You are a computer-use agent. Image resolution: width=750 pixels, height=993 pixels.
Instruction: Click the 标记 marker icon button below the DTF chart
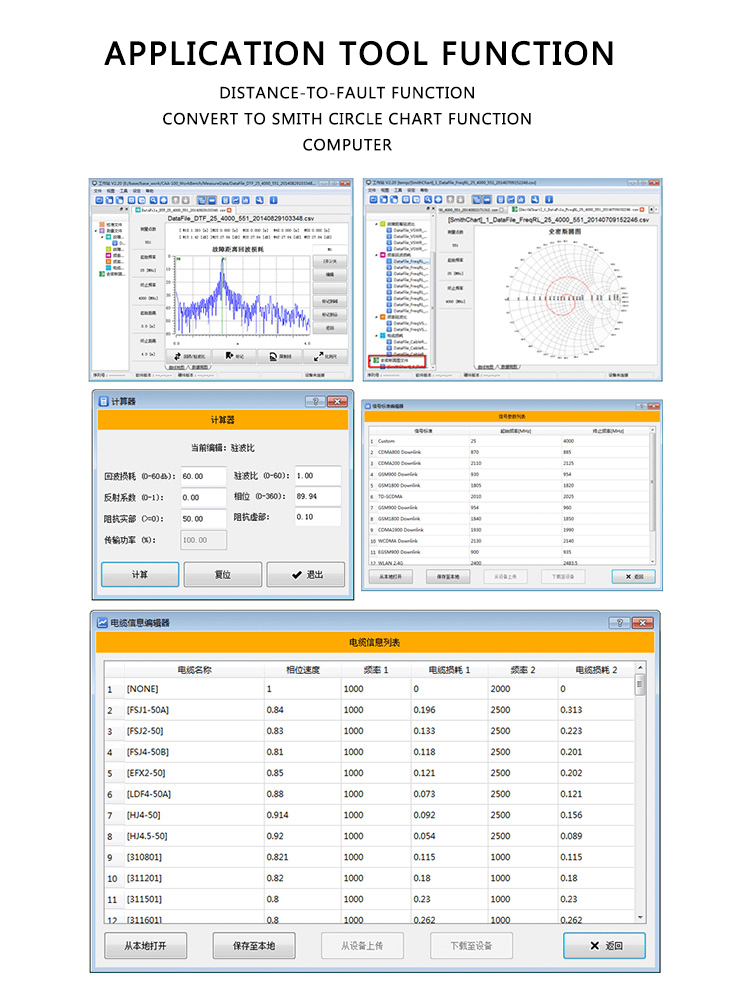[236, 355]
